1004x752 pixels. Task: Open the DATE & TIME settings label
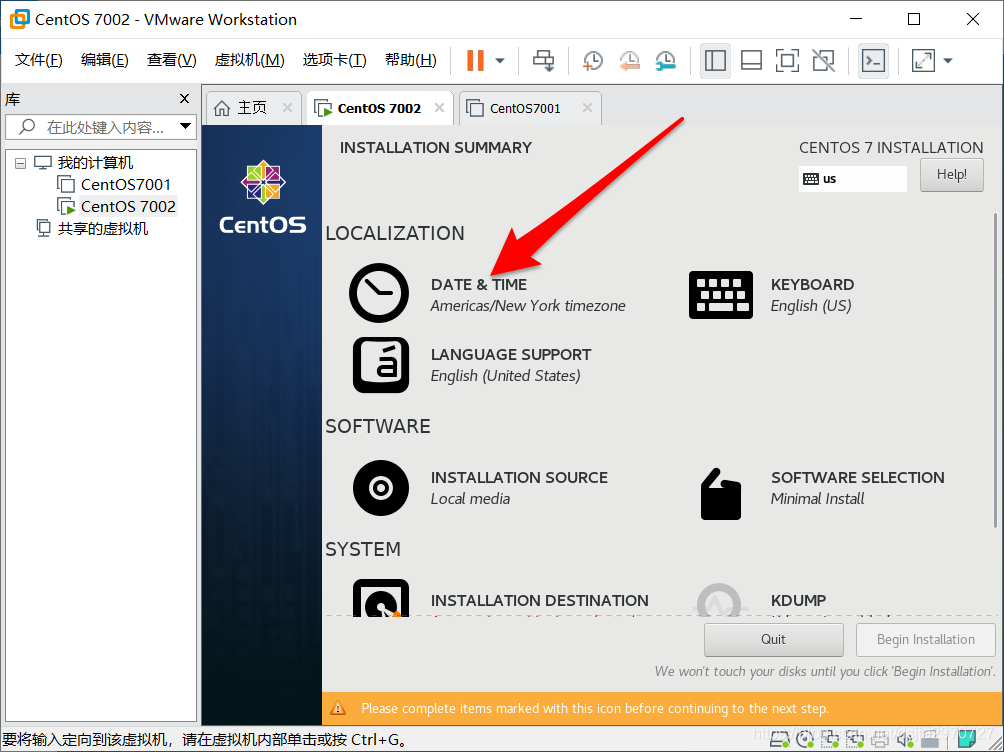point(478,284)
